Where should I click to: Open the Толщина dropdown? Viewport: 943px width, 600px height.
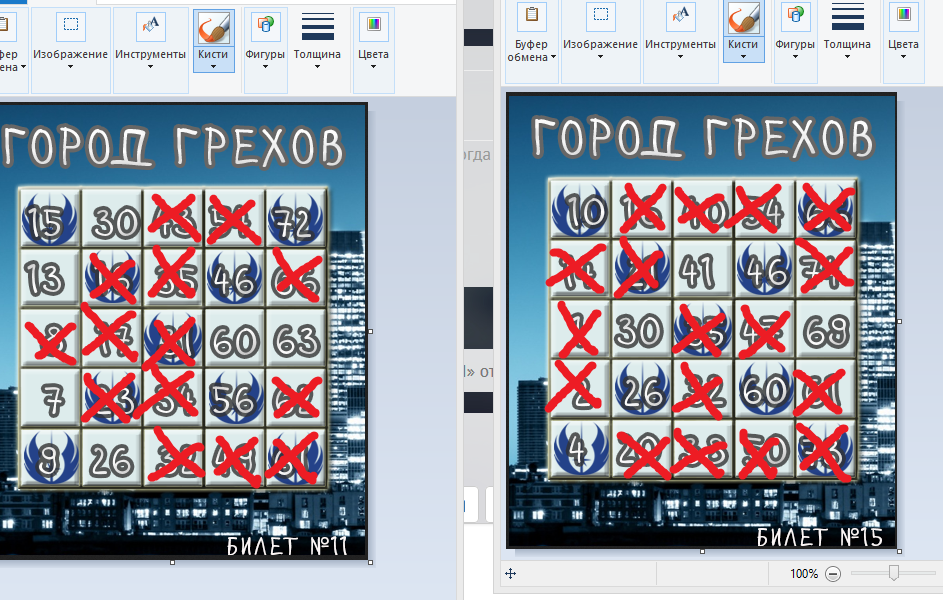coord(318,66)
